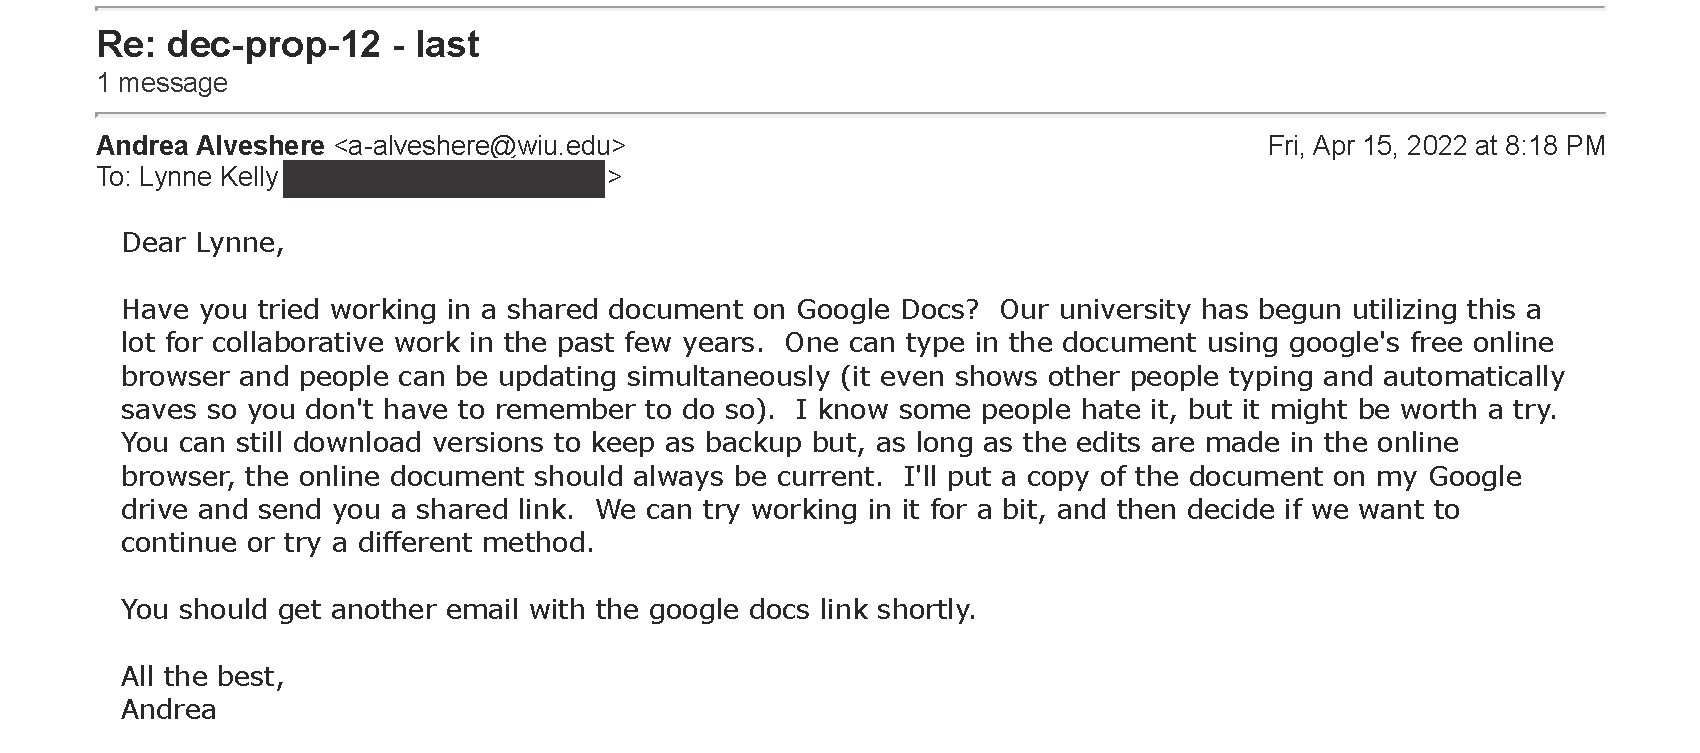Click the "Dear Lynne," greeting line

[203, 243]
